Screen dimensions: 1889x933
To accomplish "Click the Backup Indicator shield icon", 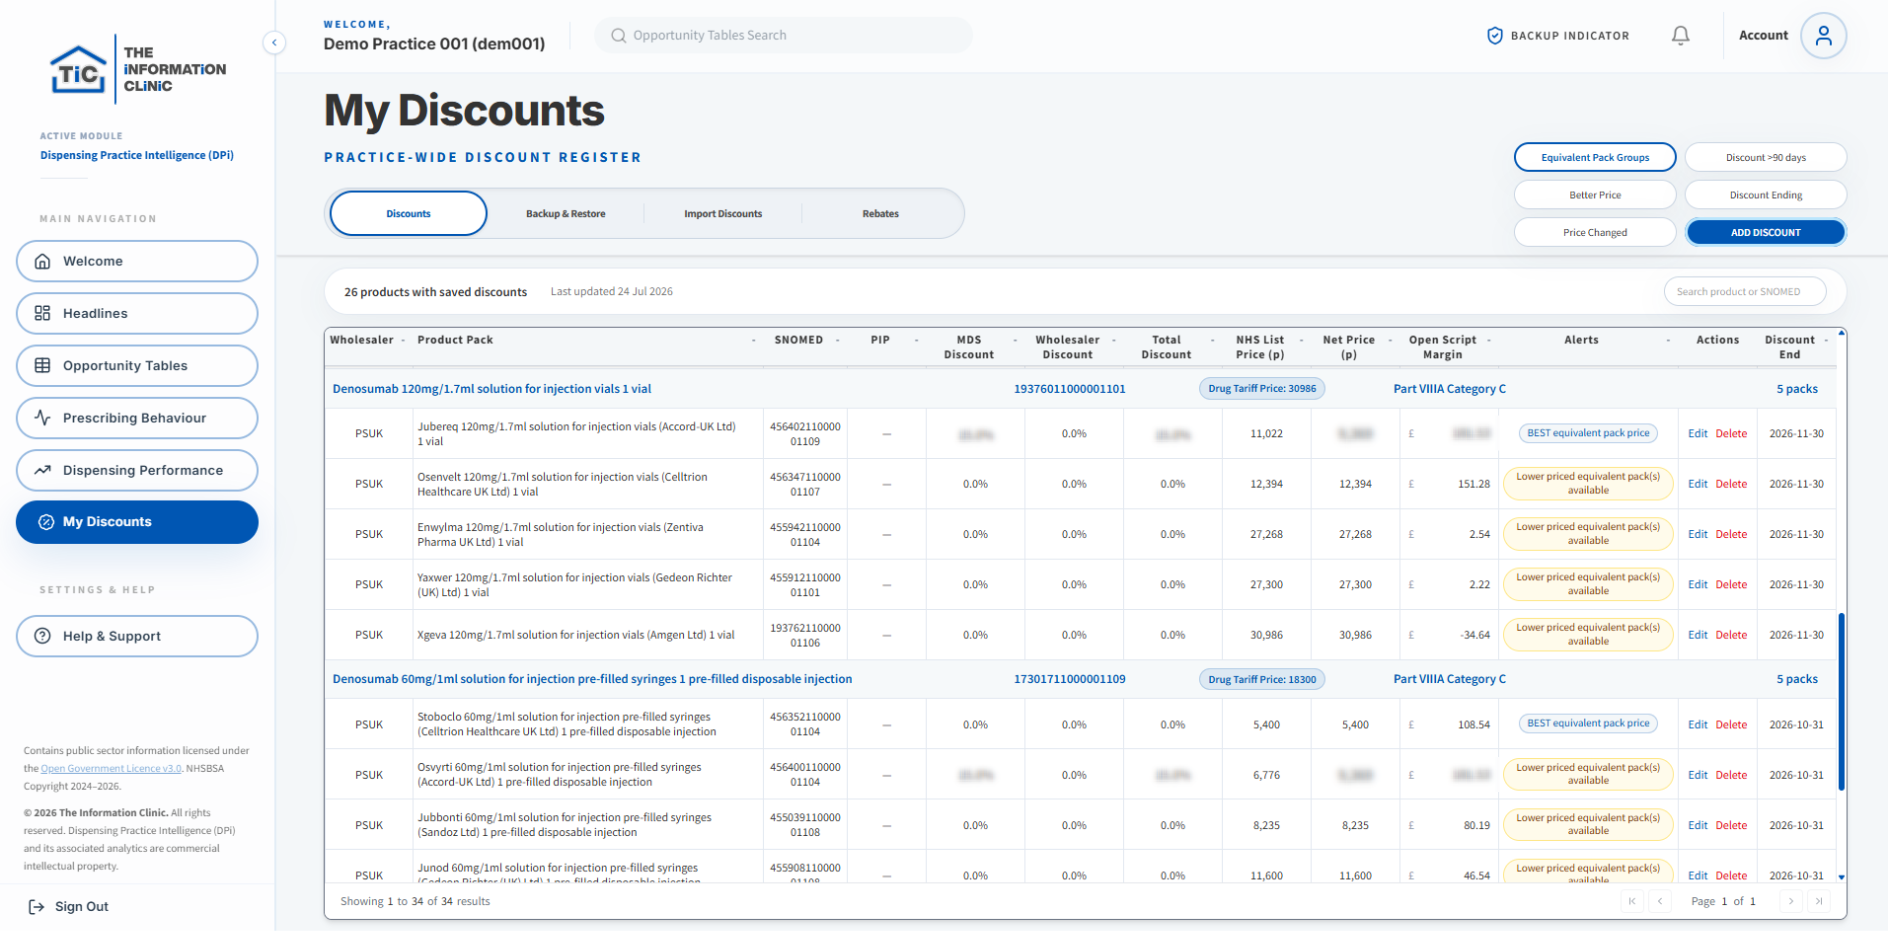I will 1495,35.
